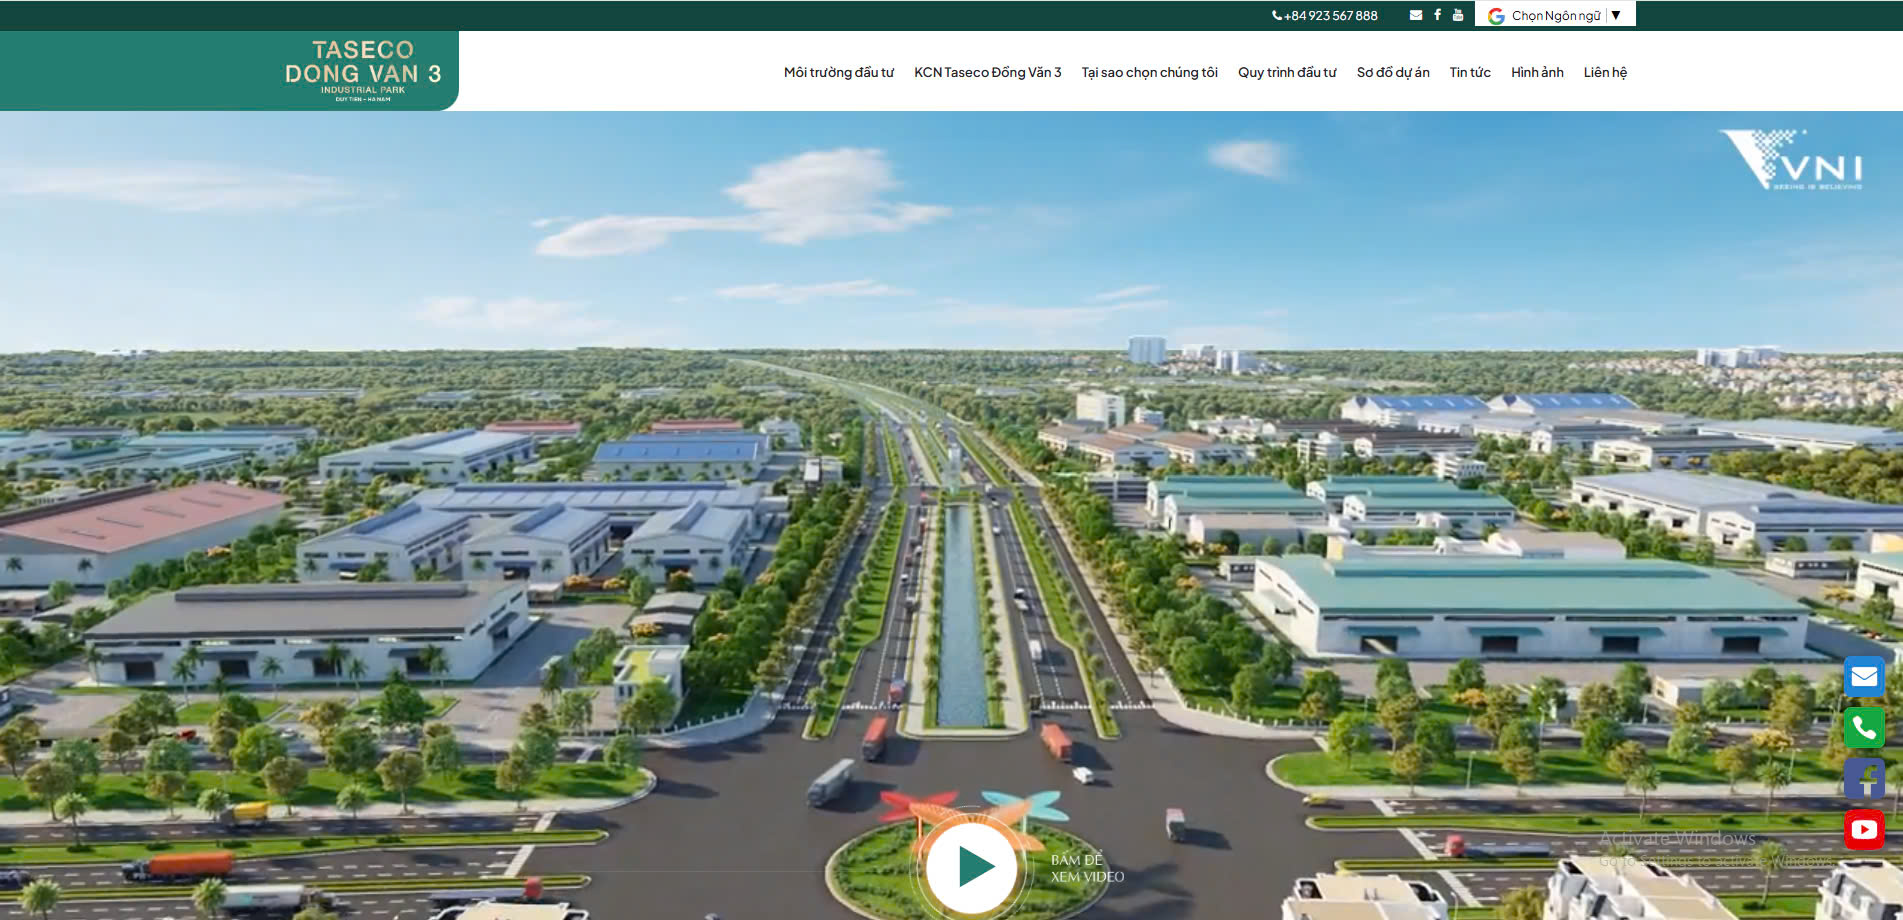
Task: Click the Google logo in language selector
Action: point(1496,16)
